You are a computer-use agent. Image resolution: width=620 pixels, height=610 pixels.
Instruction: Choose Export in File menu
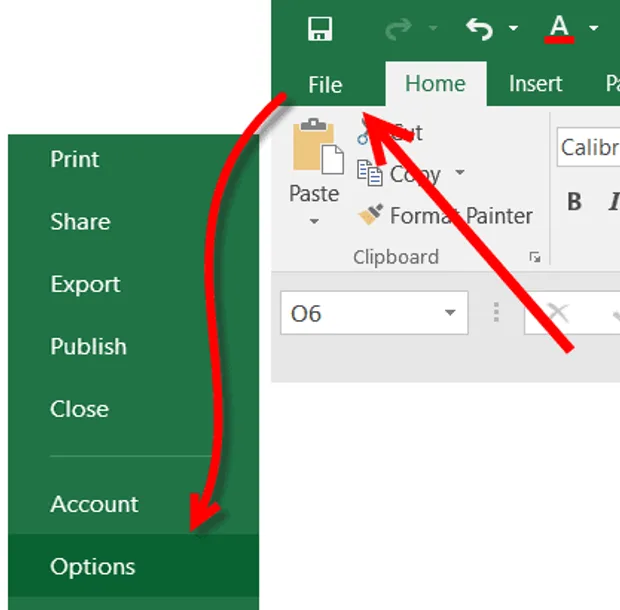pos(85,284)
